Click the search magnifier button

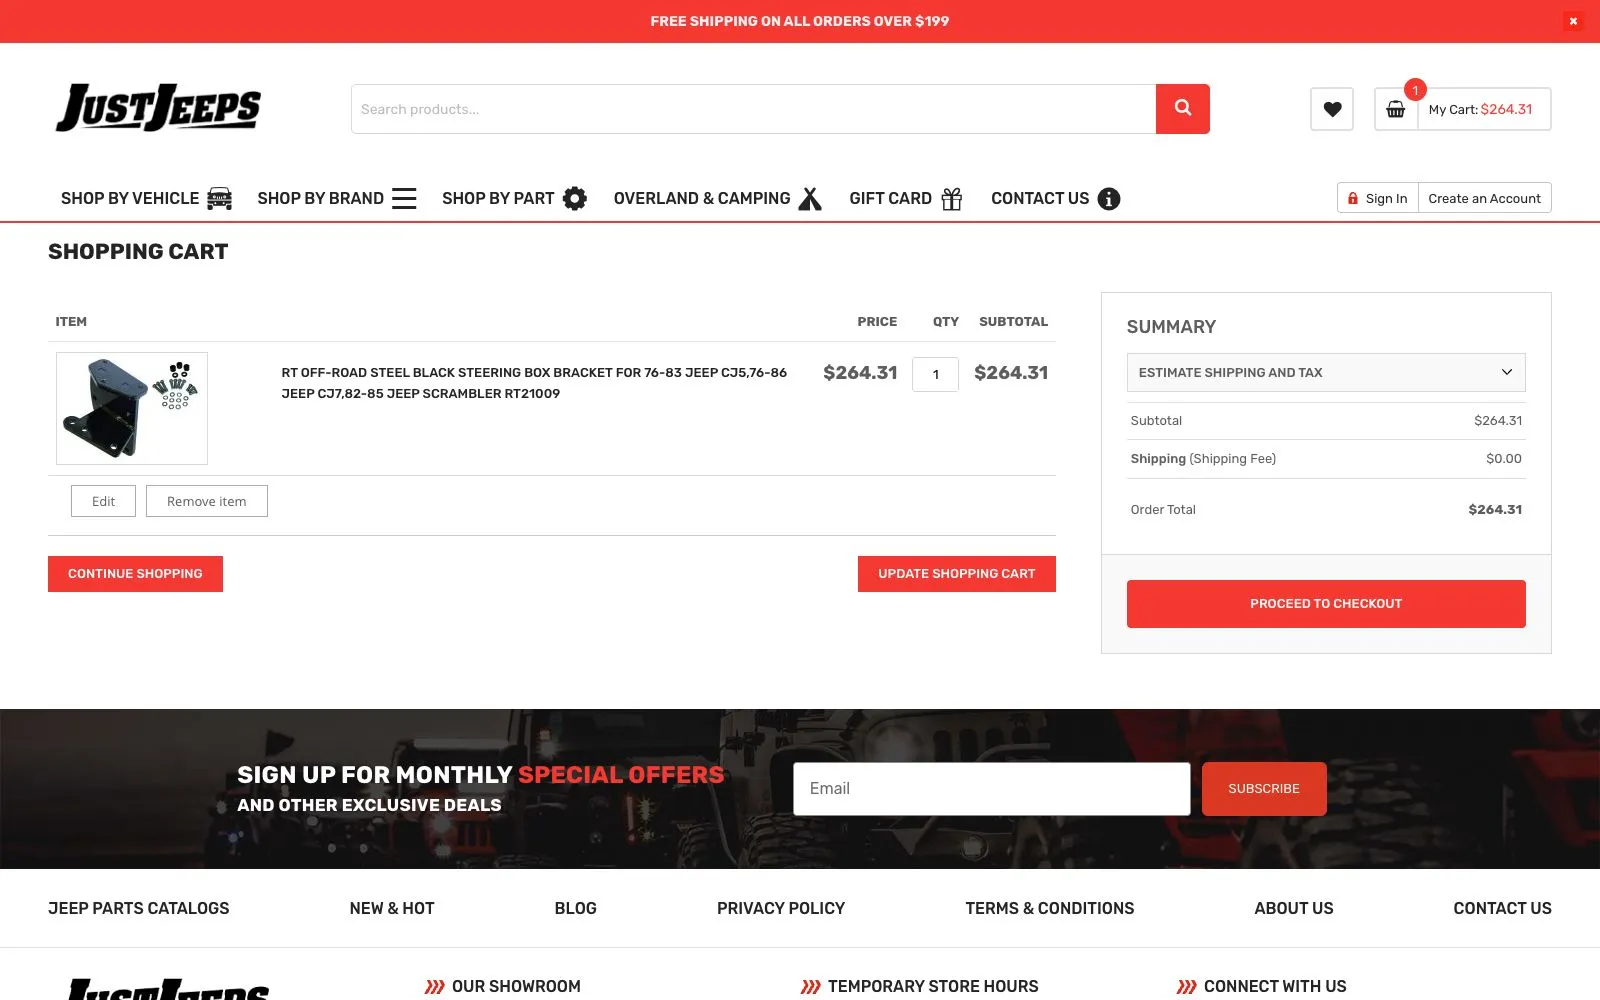[1182, 109]
